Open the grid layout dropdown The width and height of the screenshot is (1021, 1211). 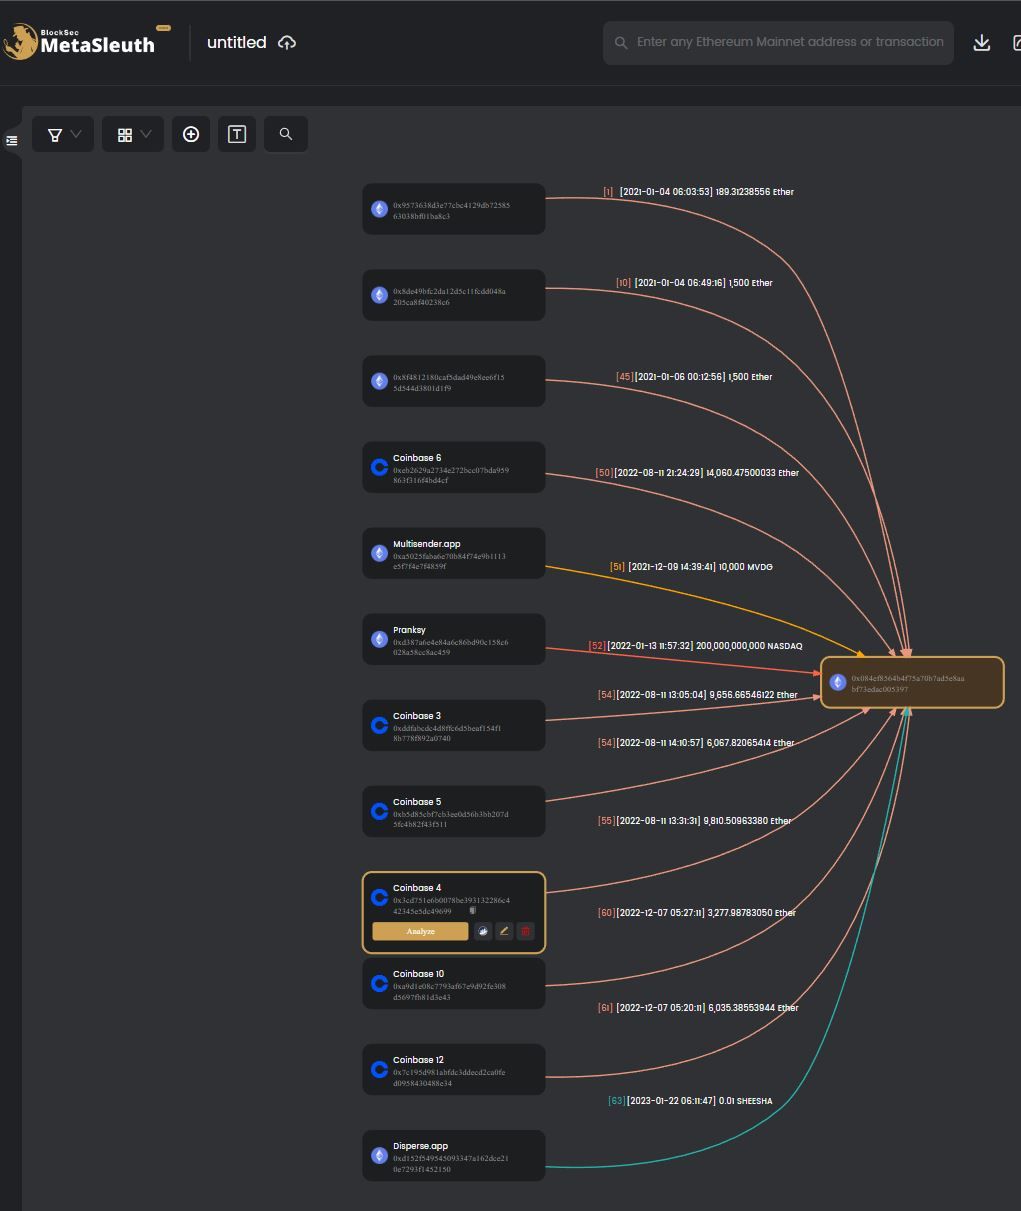click(133, 134)
